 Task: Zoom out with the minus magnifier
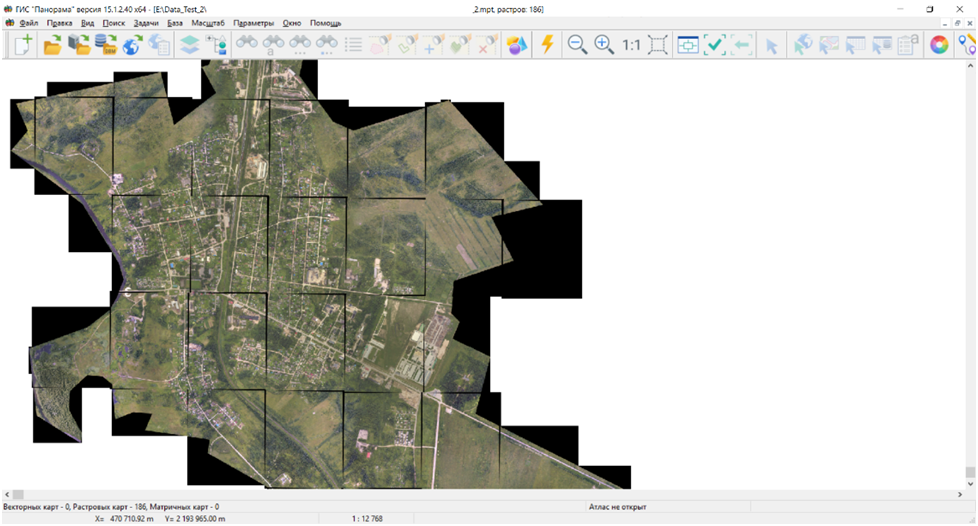(x=577, y=45)
